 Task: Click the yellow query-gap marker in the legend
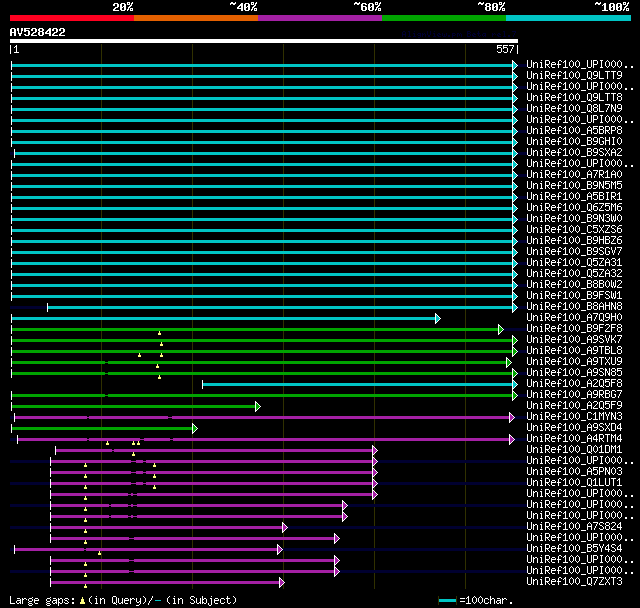pos(82,601)
